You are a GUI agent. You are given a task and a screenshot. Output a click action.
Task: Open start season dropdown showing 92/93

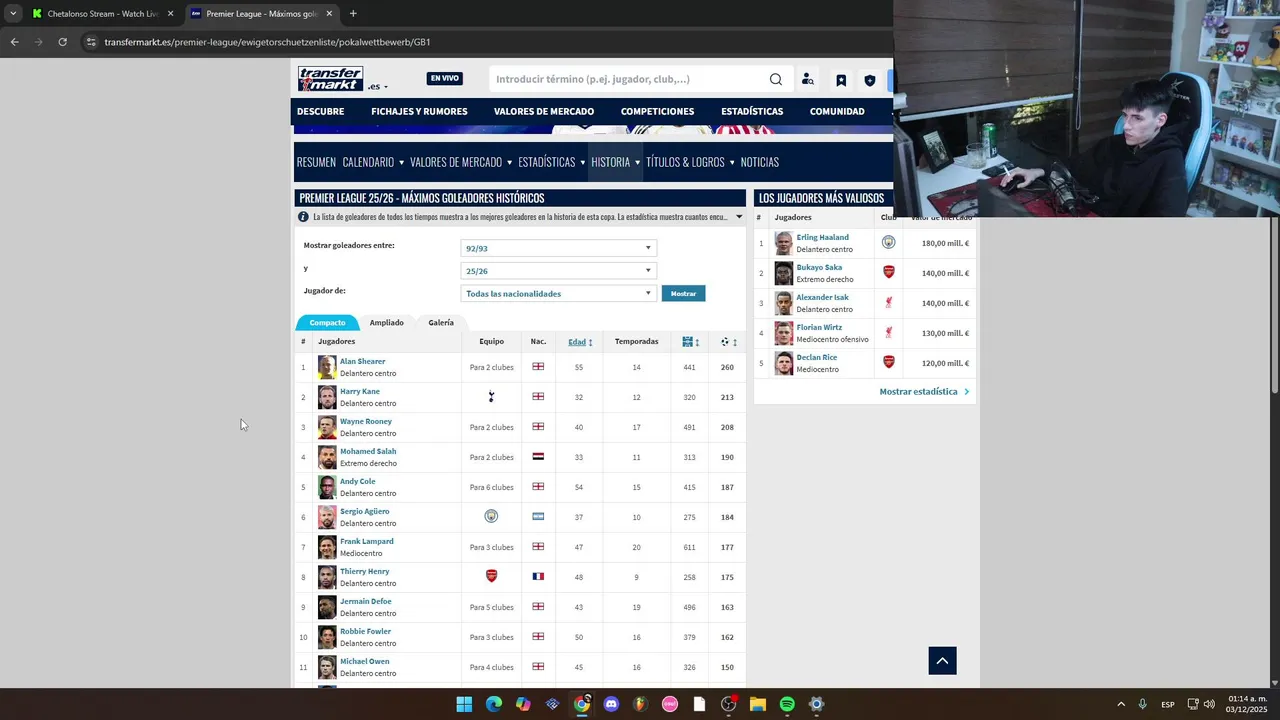pyautogui.click(x=558, y=248)
